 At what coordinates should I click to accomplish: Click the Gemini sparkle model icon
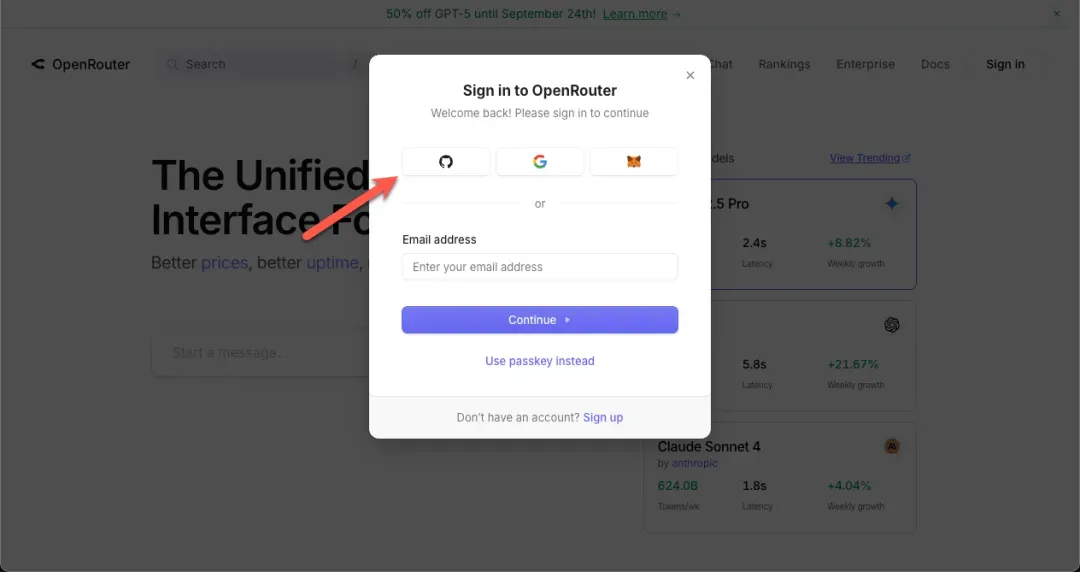[x=892, y=204]
